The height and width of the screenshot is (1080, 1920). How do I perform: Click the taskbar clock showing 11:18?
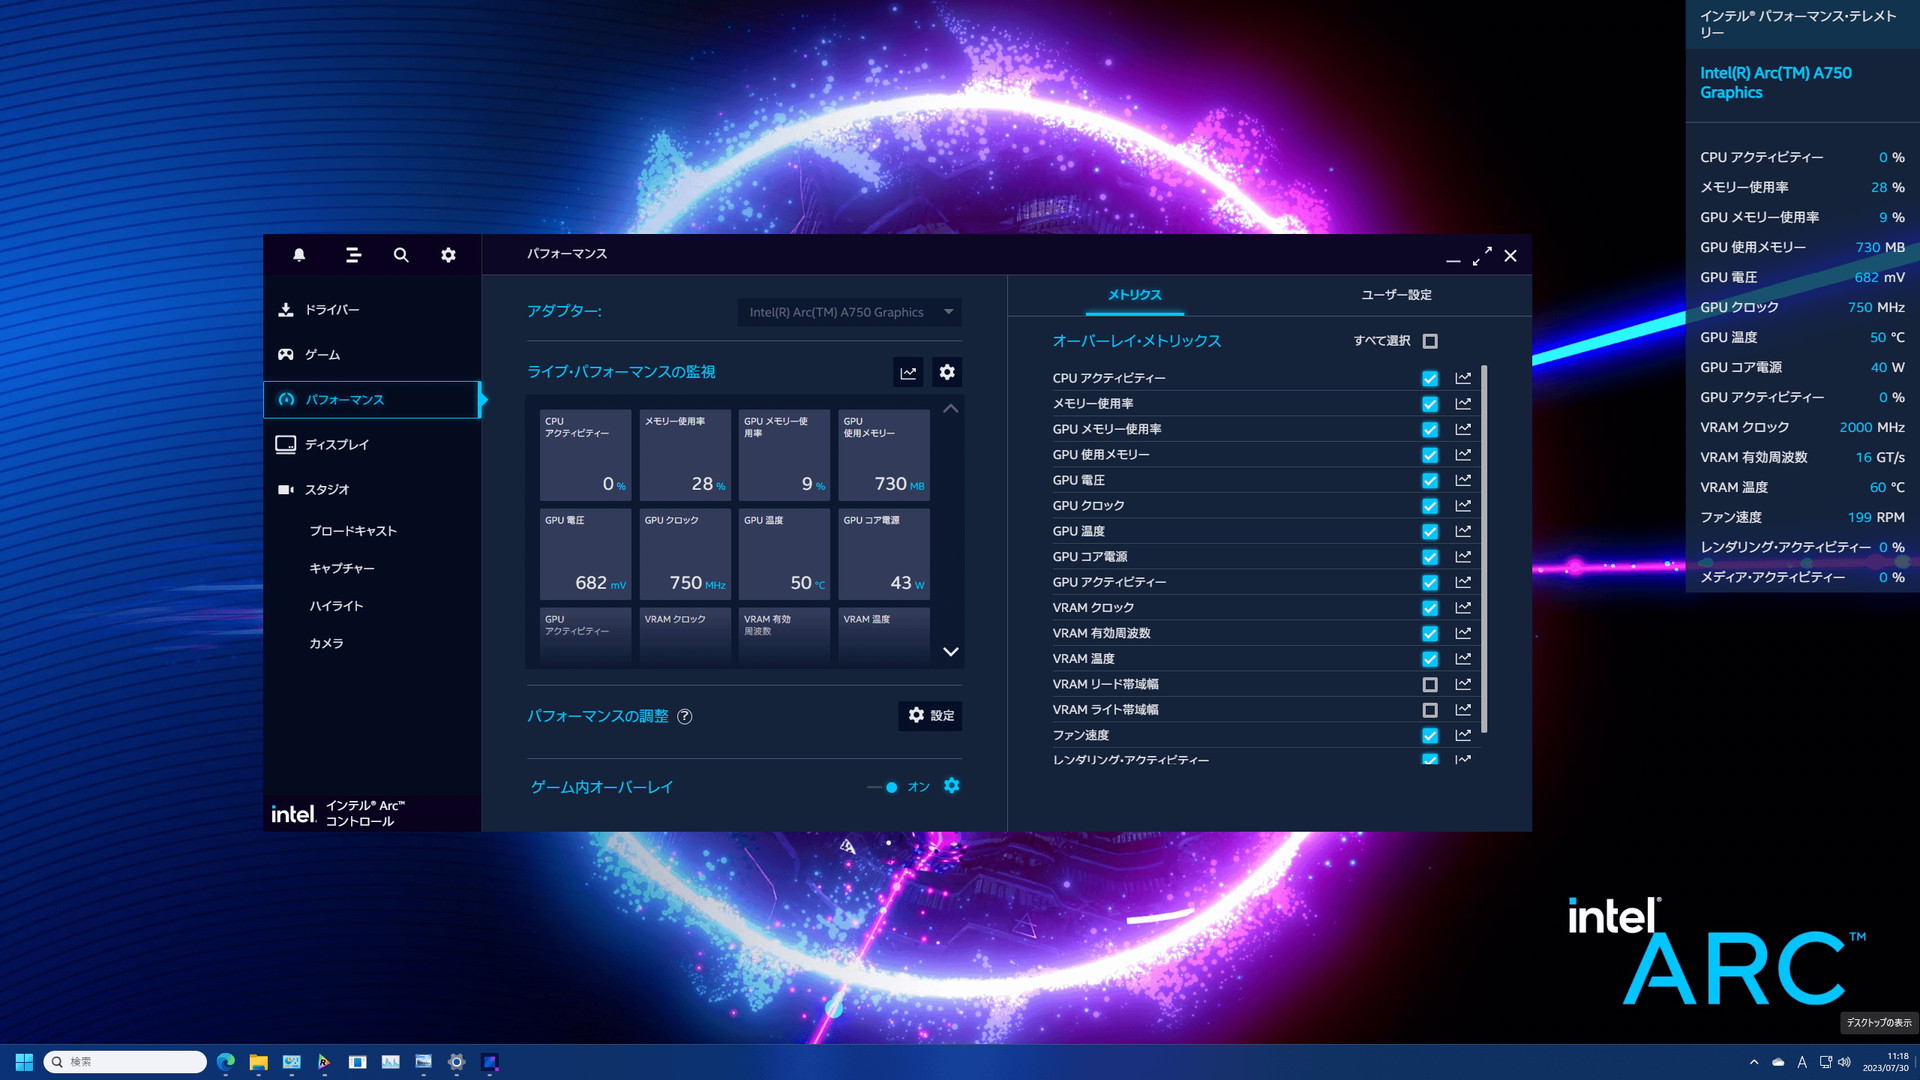click(1886, 1062)
